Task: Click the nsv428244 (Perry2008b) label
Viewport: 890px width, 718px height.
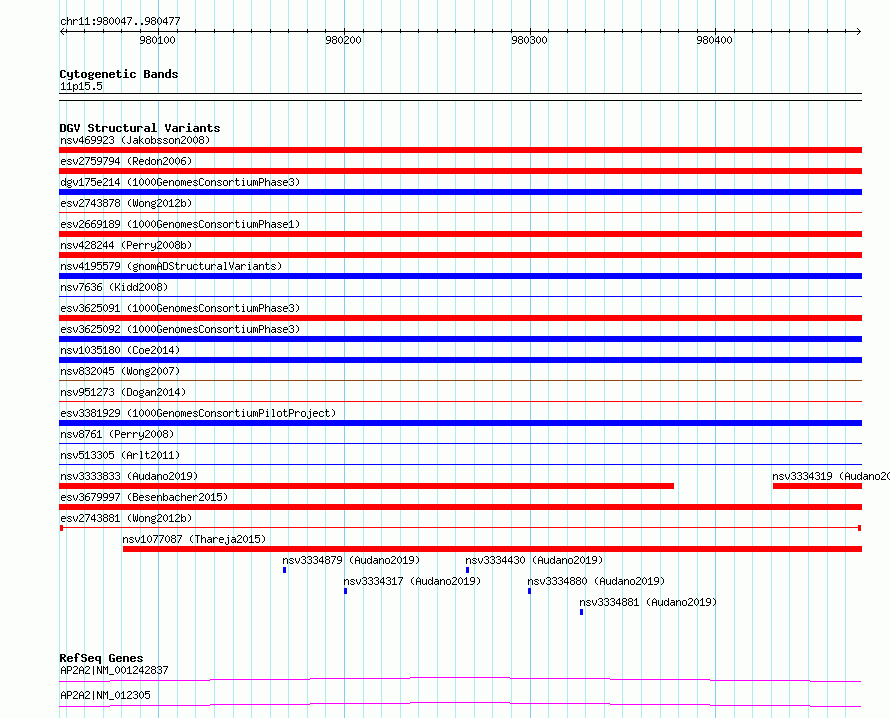Action: tap(126, 245)
